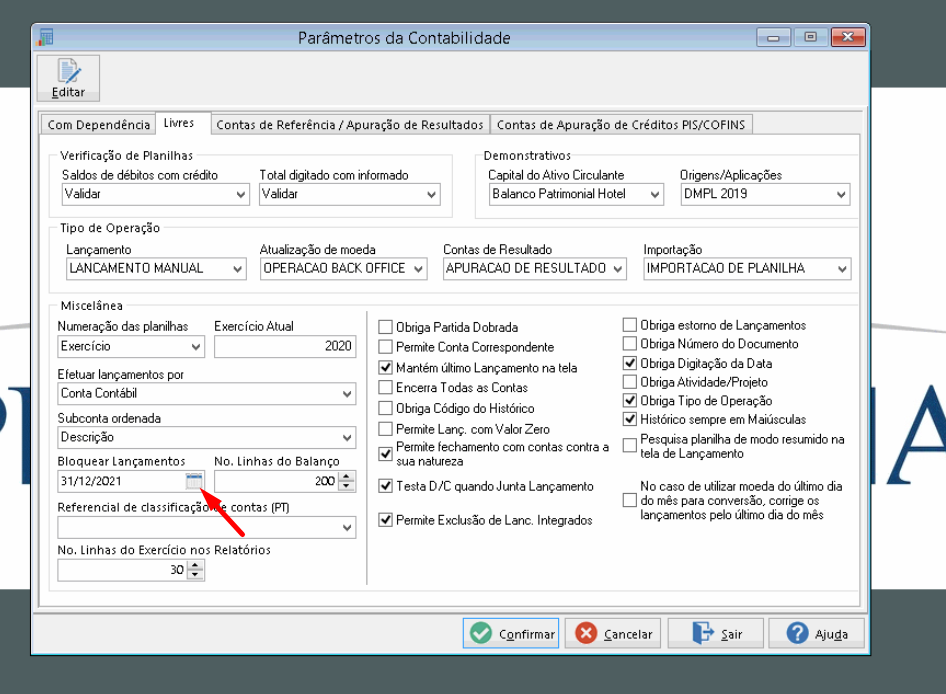This screenshot has width=946, height=694.
Task: Uncheck Testa D/C quando Junta Lançamento
Action: [x=386, y=486]
